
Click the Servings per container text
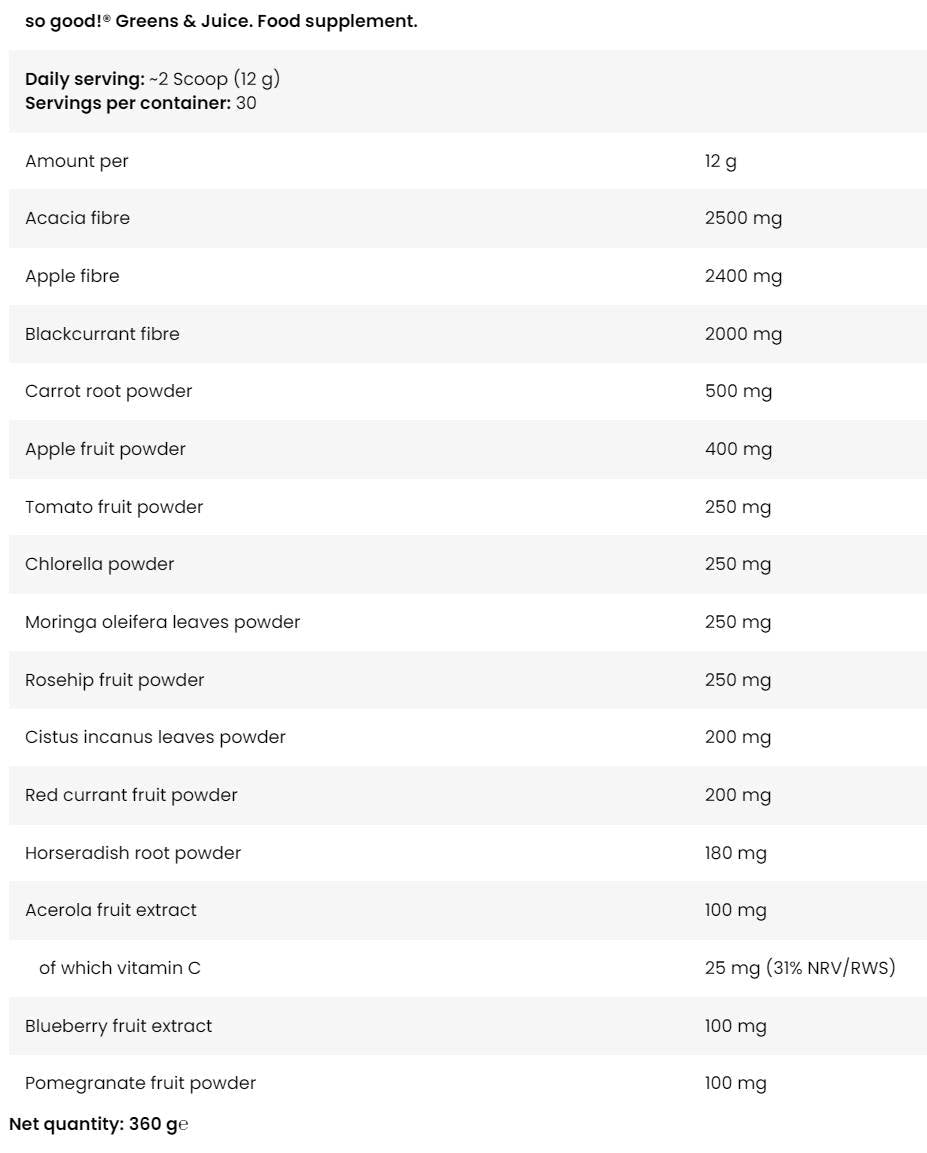tap(140, 103)
